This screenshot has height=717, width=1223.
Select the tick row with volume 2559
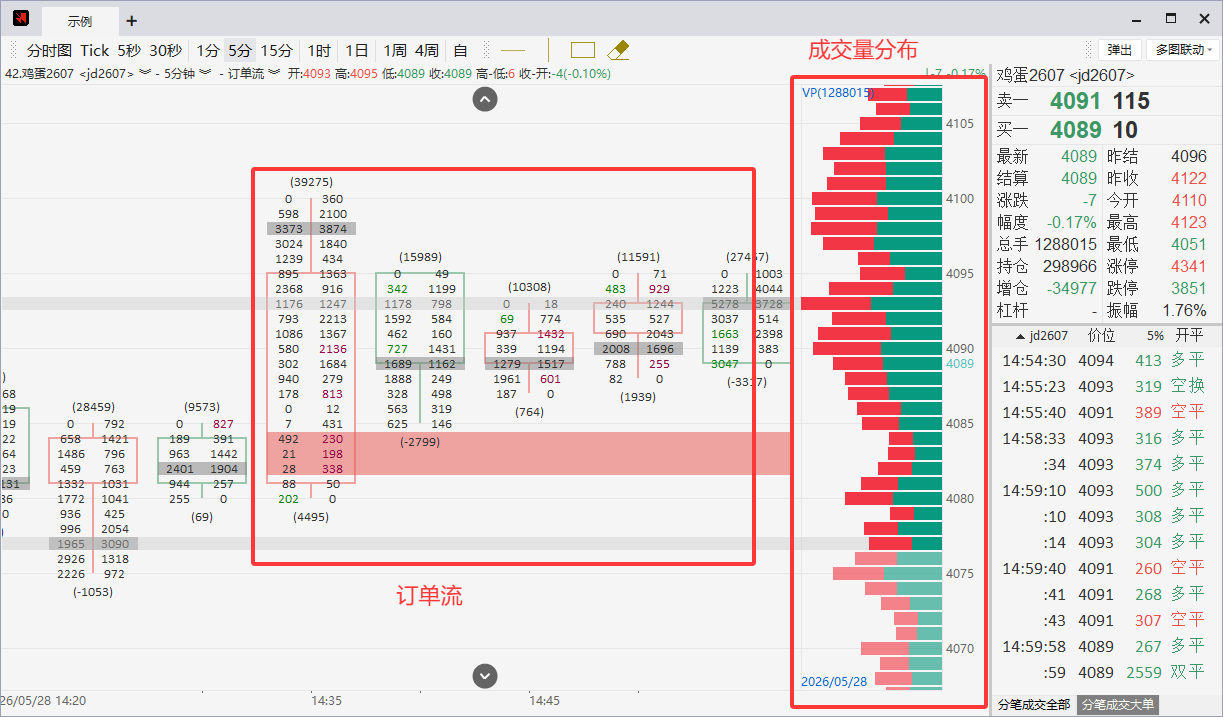(1105, 672)
